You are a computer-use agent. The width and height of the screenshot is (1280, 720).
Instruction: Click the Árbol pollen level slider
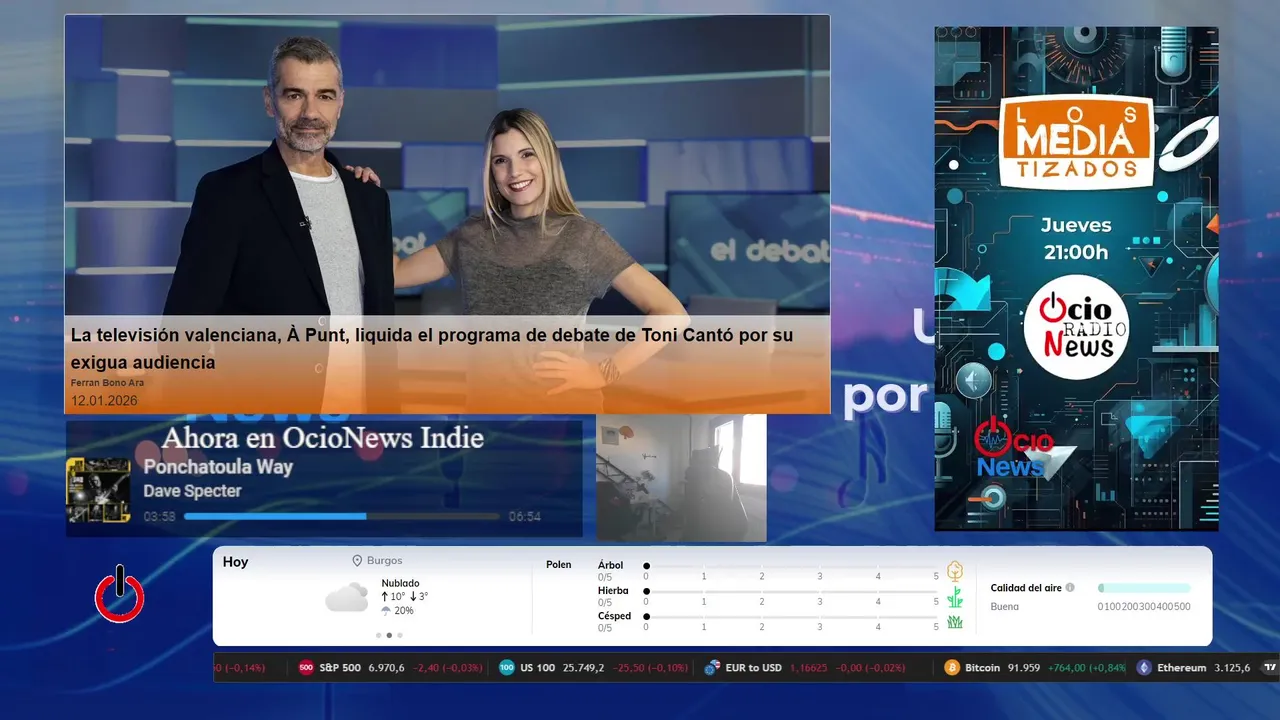792,566
